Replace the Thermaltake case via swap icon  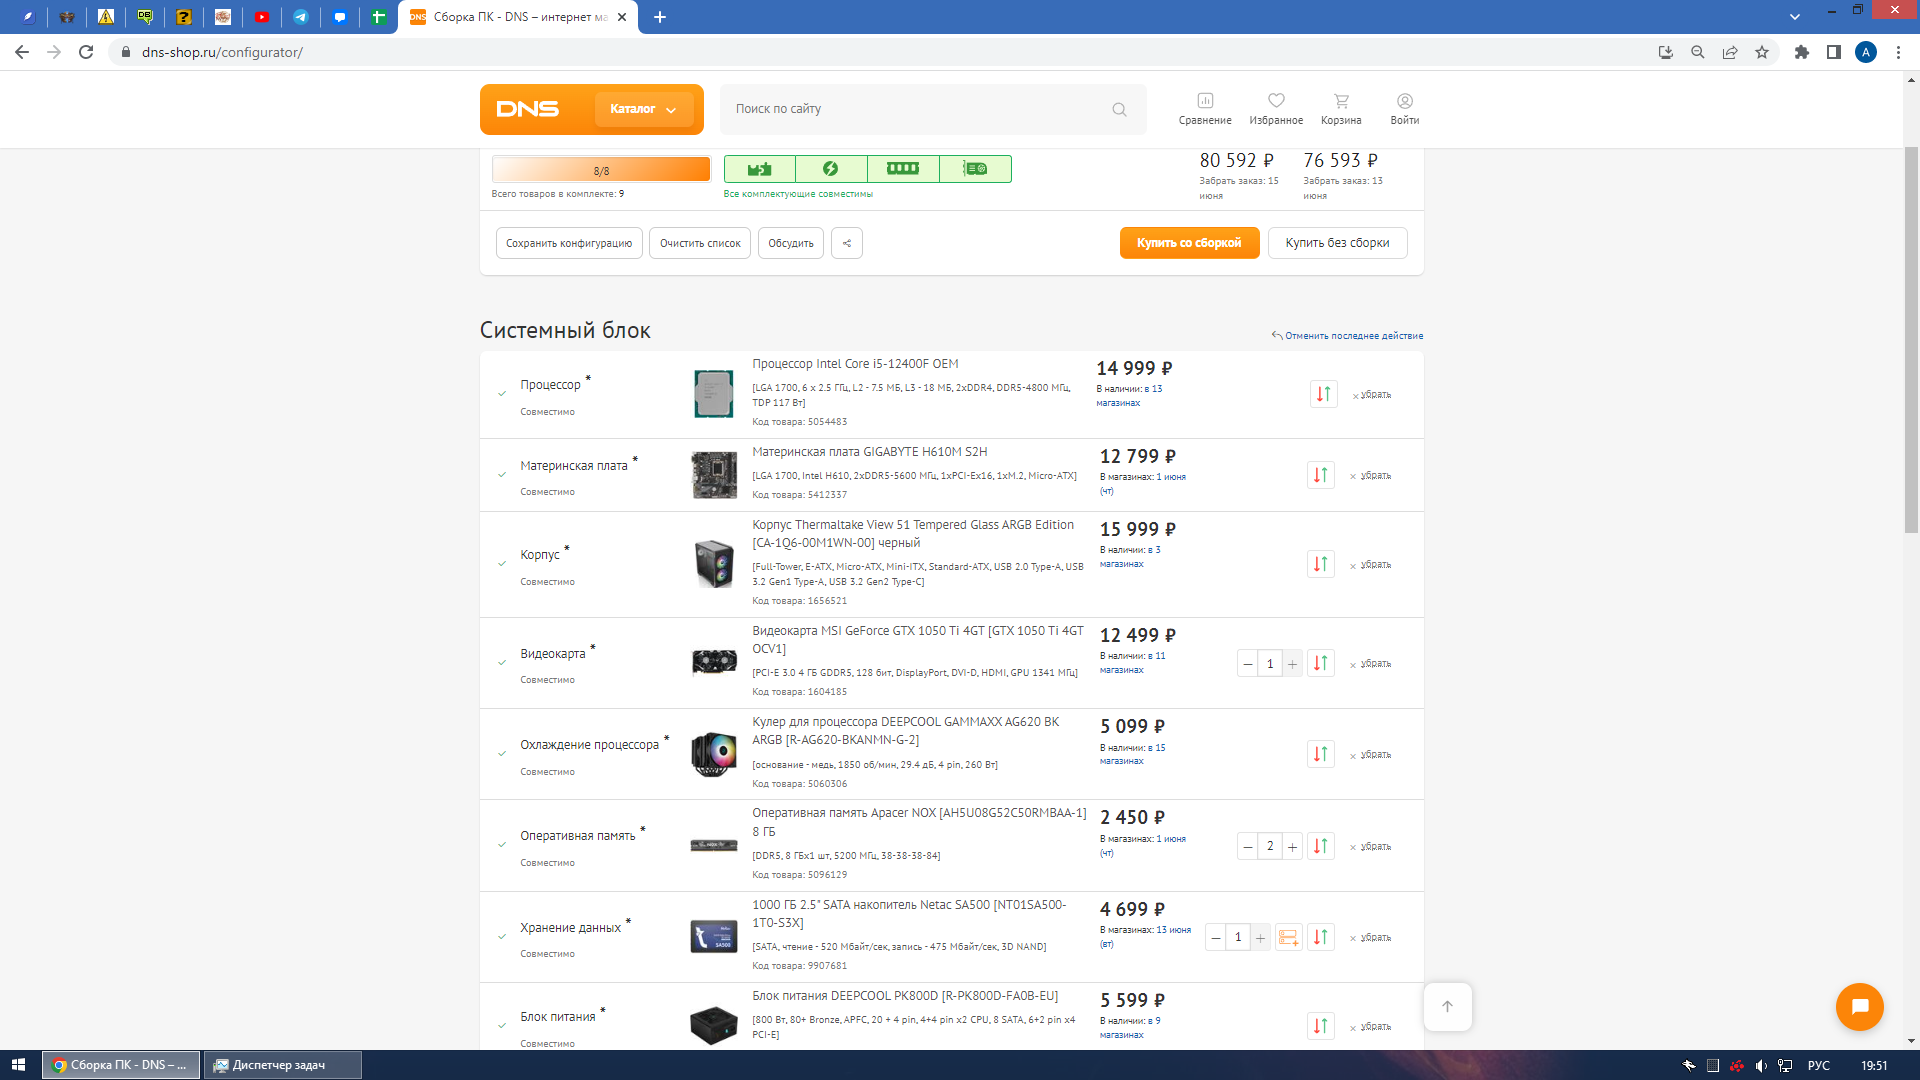1321,564
